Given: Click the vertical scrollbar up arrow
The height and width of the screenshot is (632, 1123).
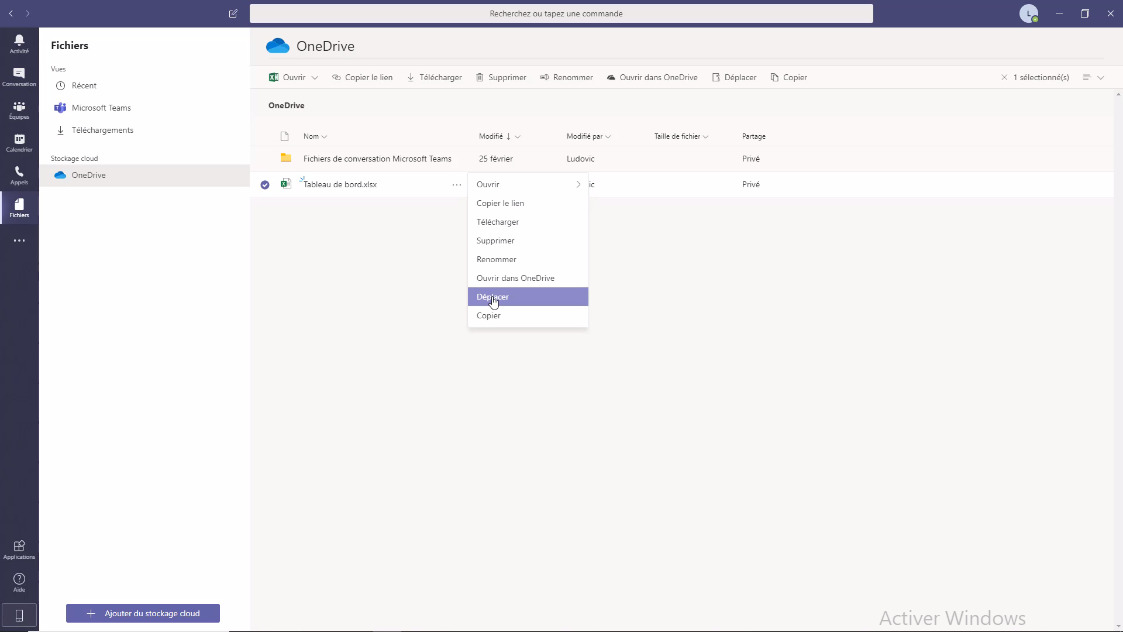Looking at the screenshot, I should click(1118, 95).
